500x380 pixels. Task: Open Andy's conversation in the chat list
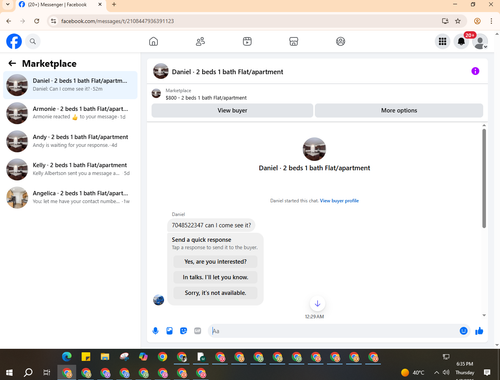70,141
